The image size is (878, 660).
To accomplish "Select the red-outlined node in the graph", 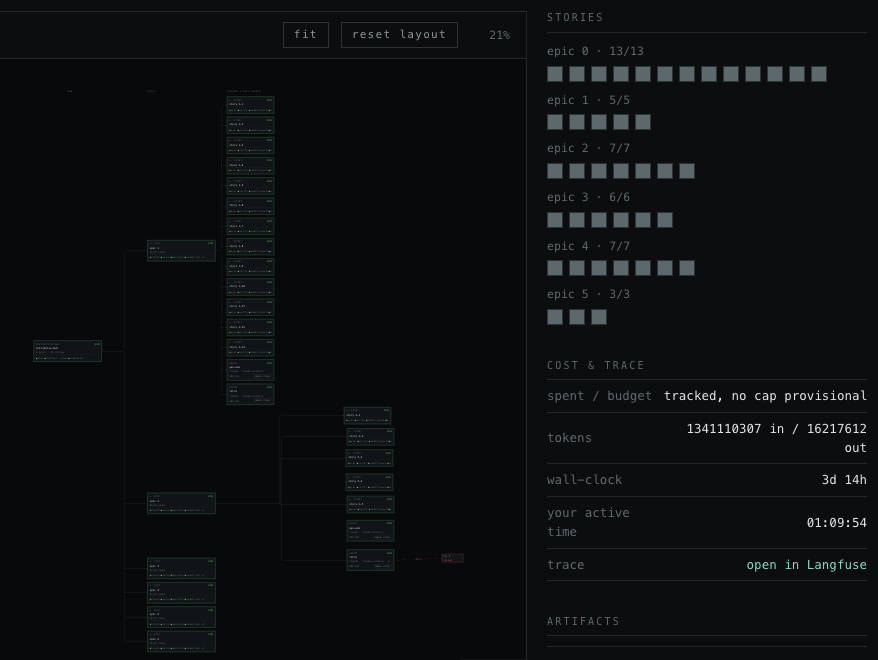I will coord(452,558).
